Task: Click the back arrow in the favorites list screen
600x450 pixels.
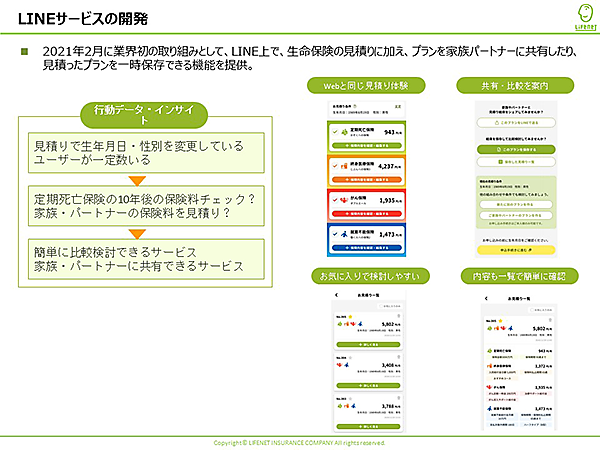Action: [337, 295]
